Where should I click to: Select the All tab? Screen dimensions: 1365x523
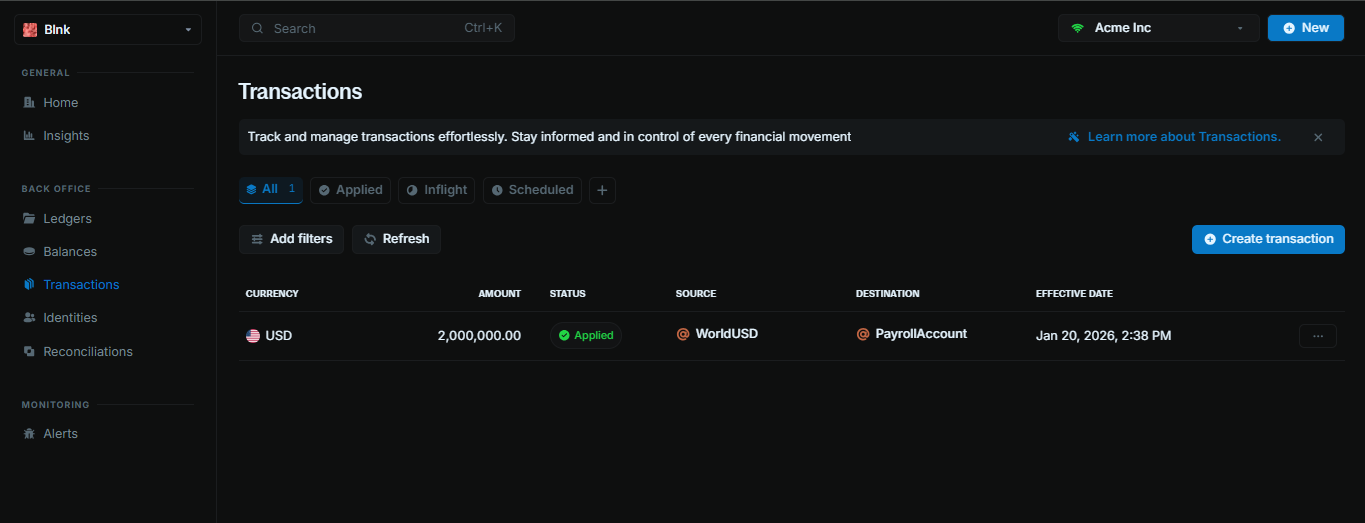[270, 190]
